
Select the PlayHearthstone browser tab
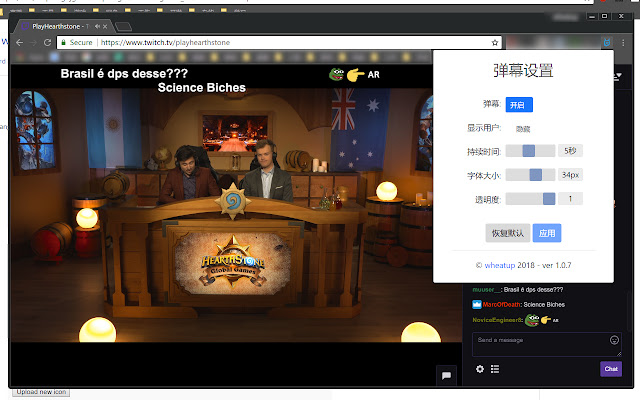pos(57,27)
